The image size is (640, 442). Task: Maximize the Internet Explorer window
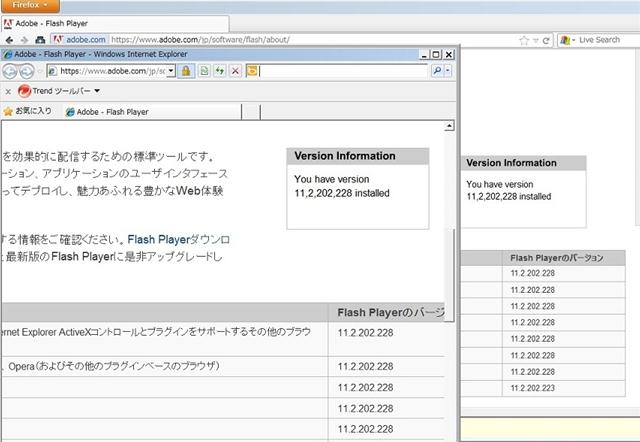click(436, 55)
